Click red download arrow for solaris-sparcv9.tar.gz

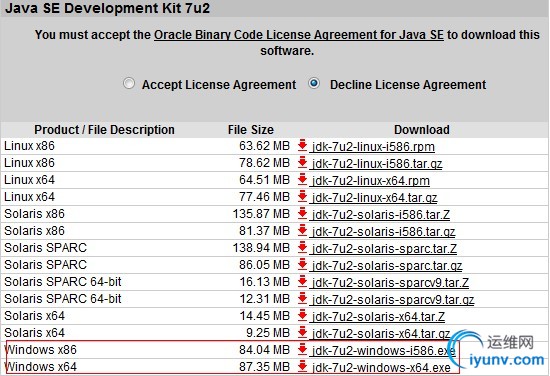click(302, 298)
